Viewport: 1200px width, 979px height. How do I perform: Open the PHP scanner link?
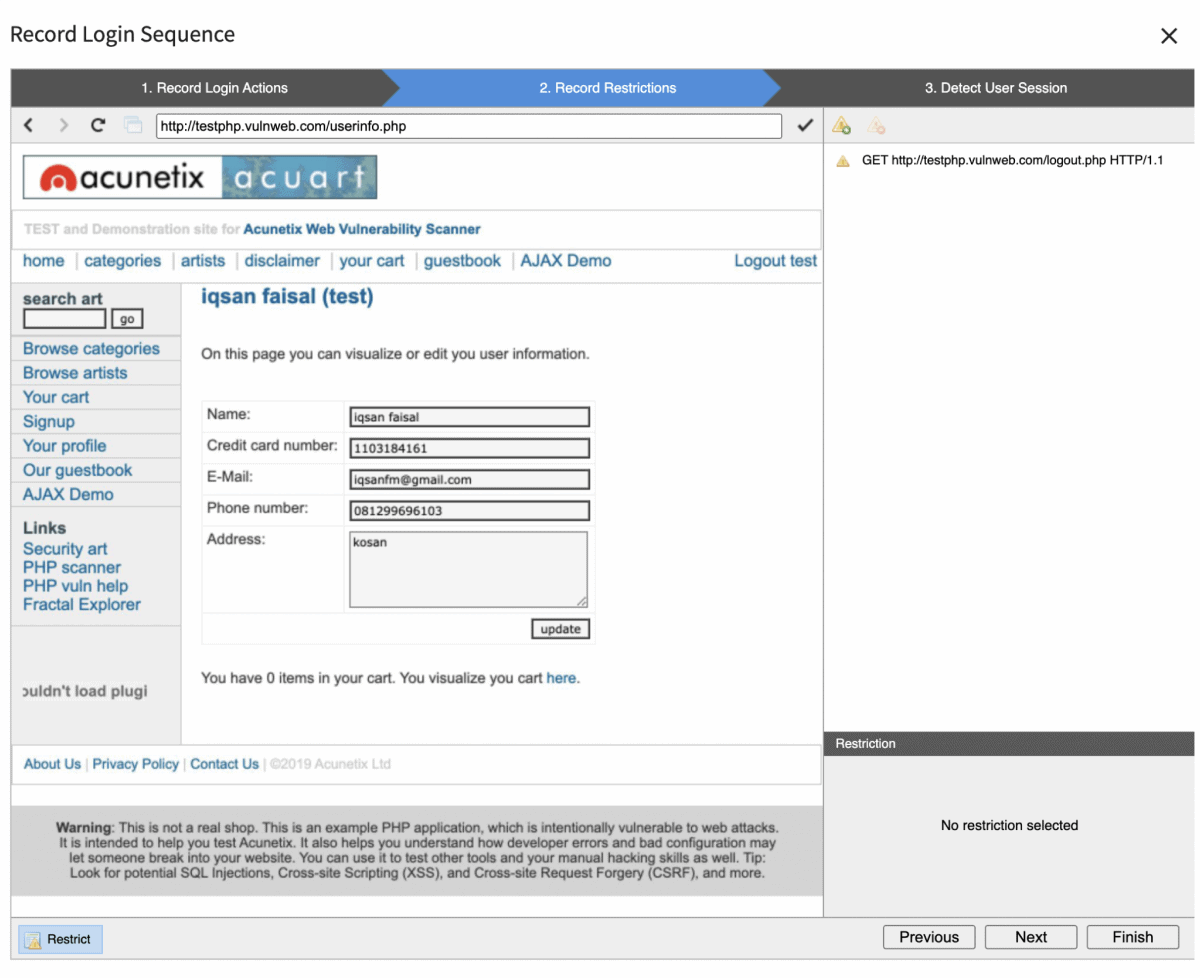point(72,567)
